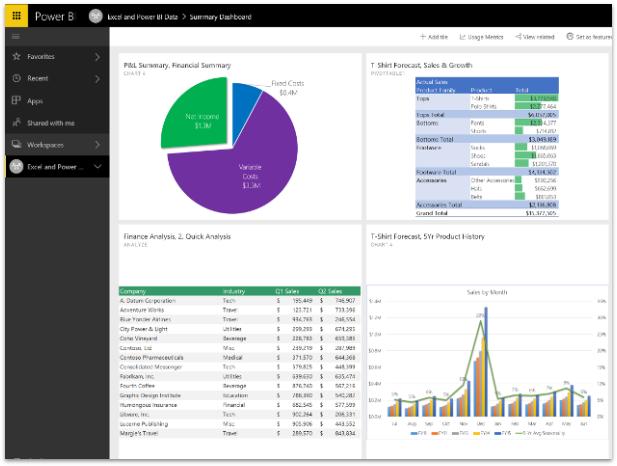
Task: Open the Apps icon in sidebar
Action: [x=16, y=101]
